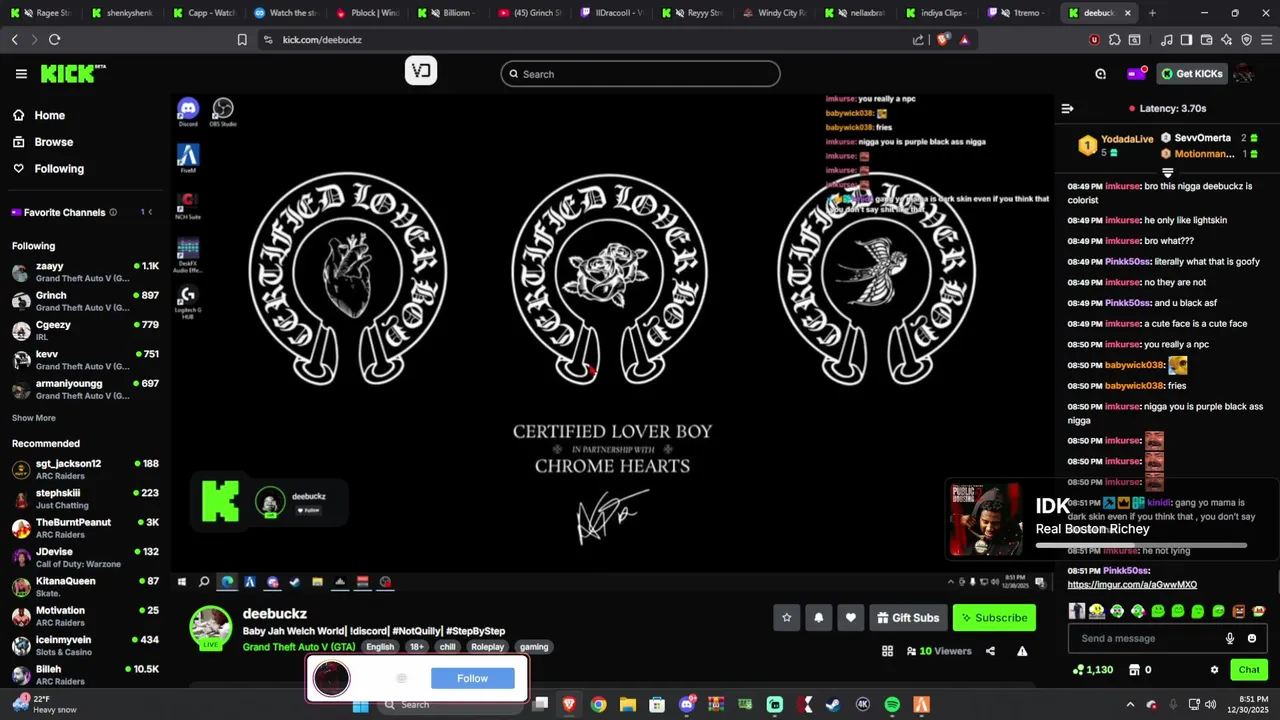
Task: Open Spotify from the taskbar
Action: point(892,705)
